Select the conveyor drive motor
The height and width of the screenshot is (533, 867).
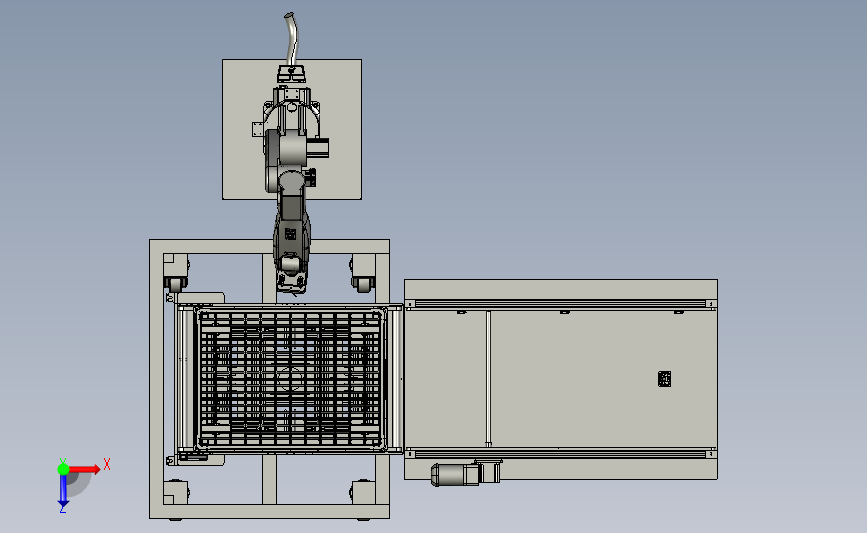(x=455, y=474)
